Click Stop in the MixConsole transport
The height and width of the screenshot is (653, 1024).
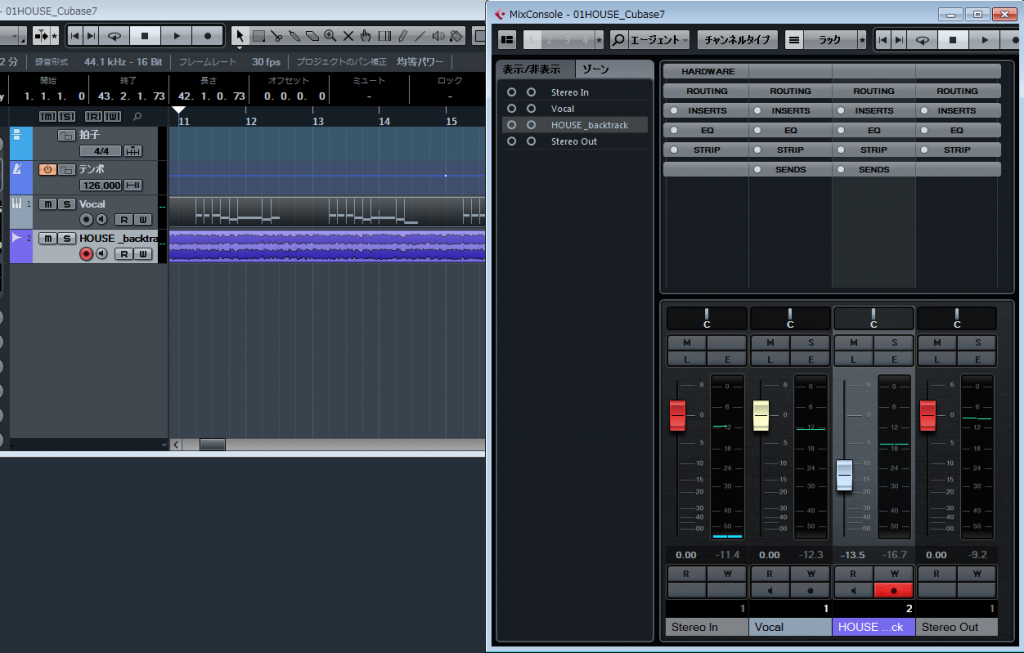click(x=953, y=40)
